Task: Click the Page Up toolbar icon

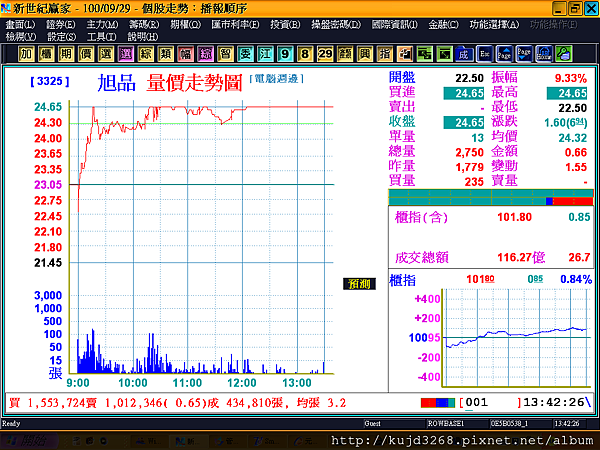Action: (504, 54)
